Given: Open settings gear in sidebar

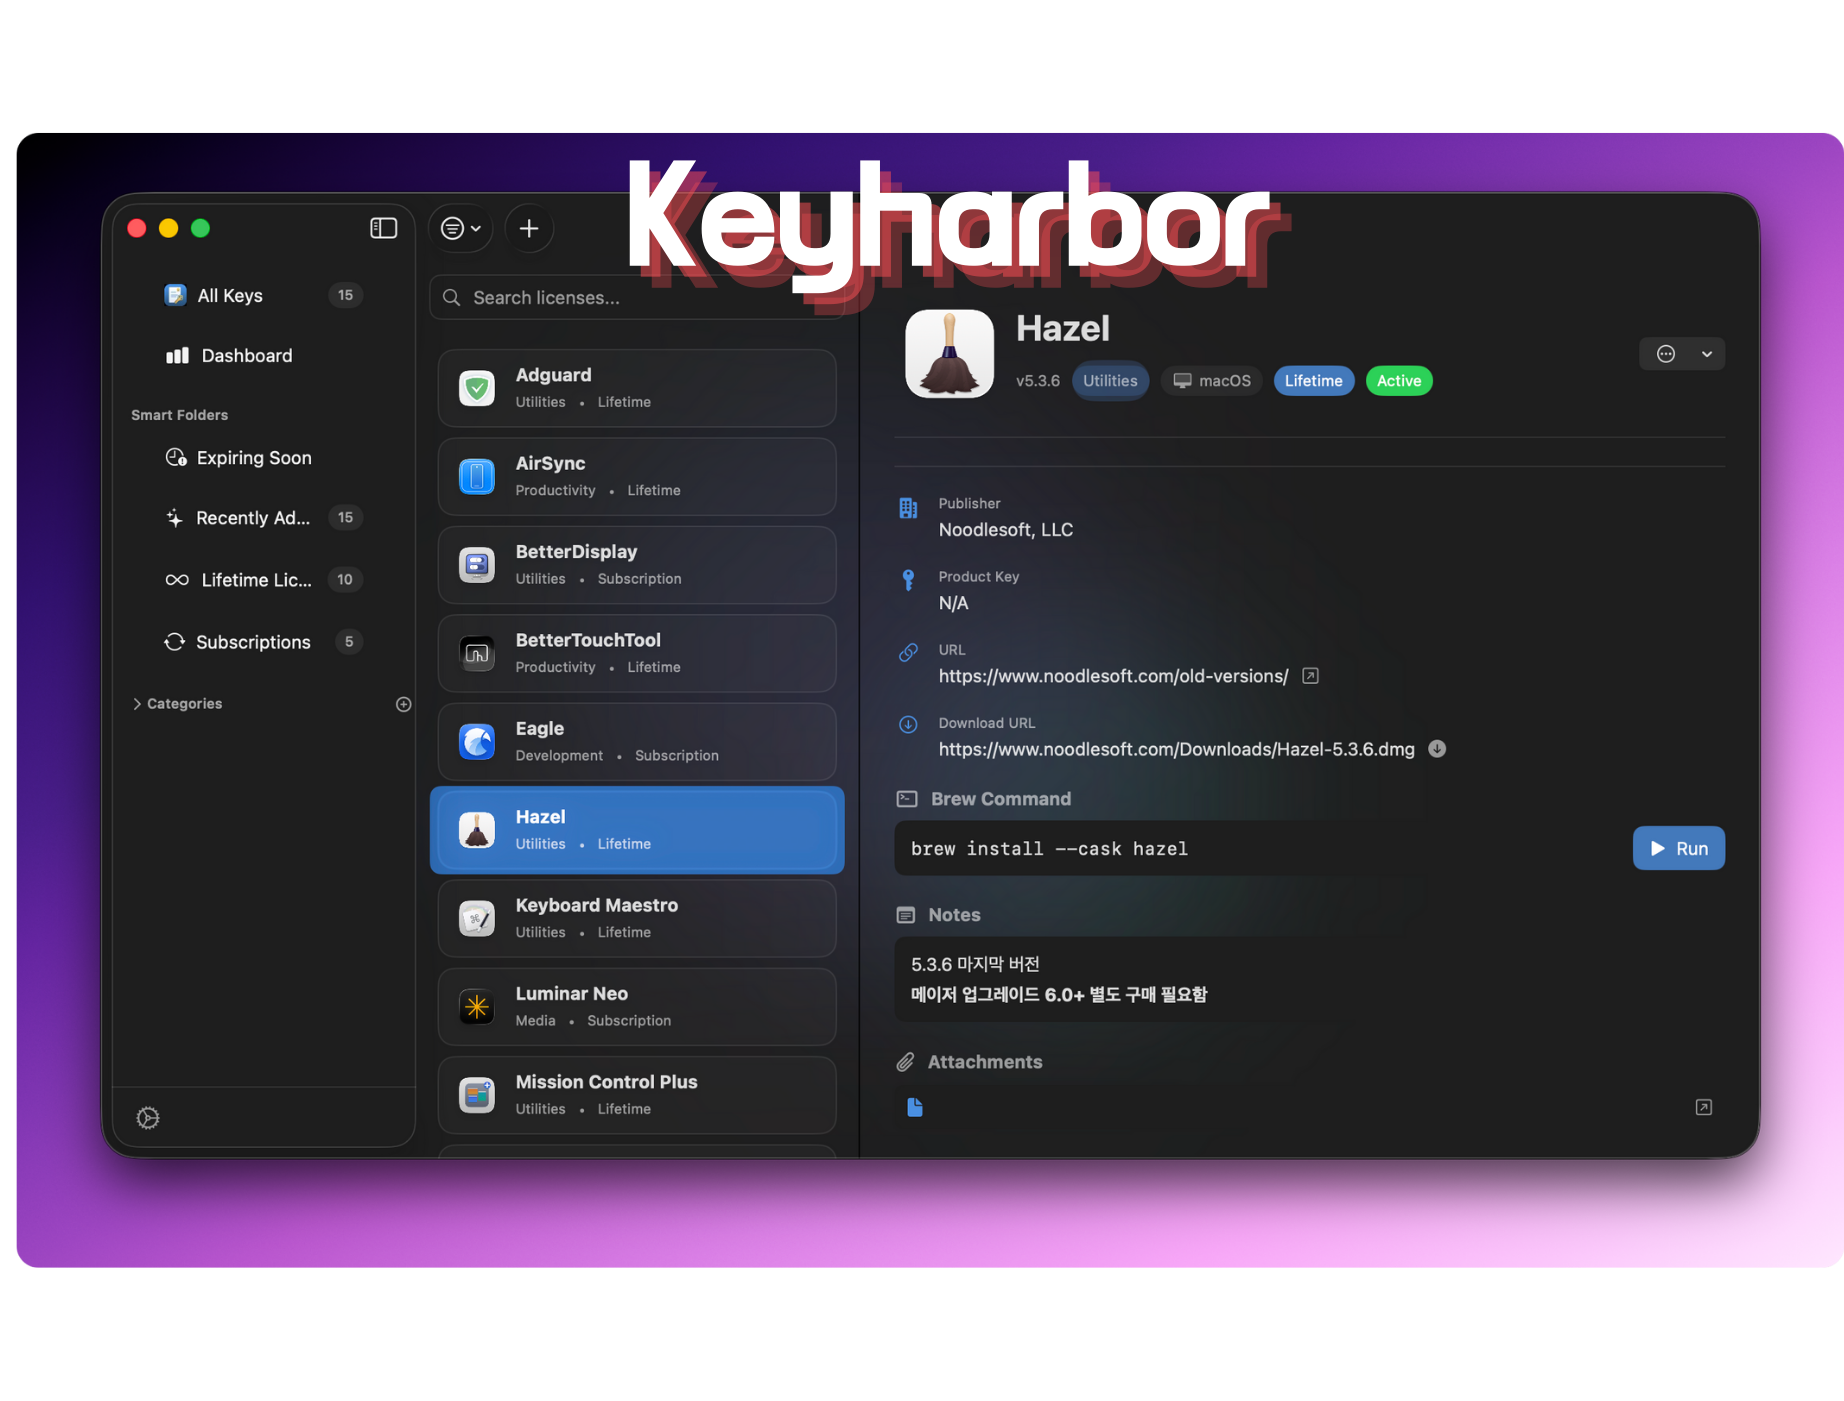Looking at the screenshot, I should tap(148, 1118).
